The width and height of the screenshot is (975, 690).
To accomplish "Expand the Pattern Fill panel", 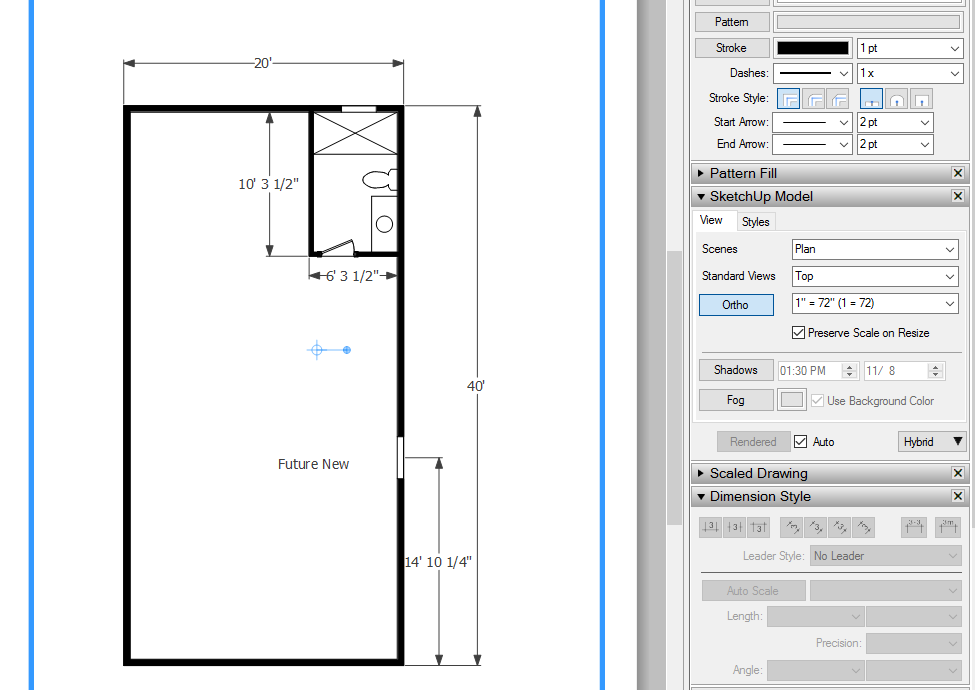I will pos(701,173).
